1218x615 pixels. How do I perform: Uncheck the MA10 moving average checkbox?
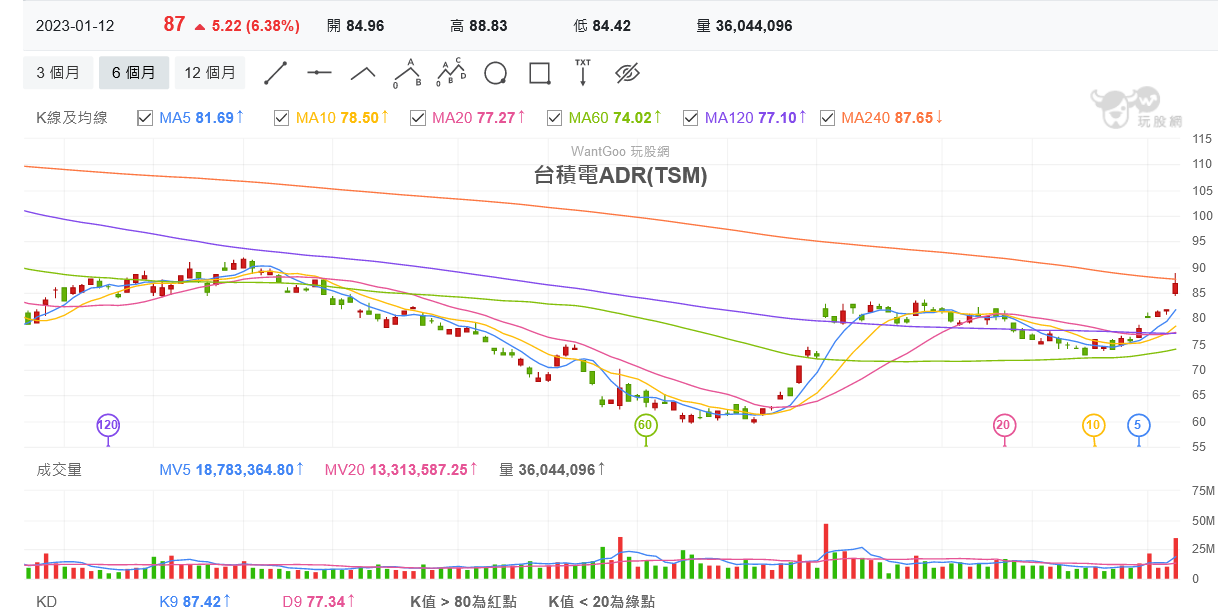(x=281, y=118)
